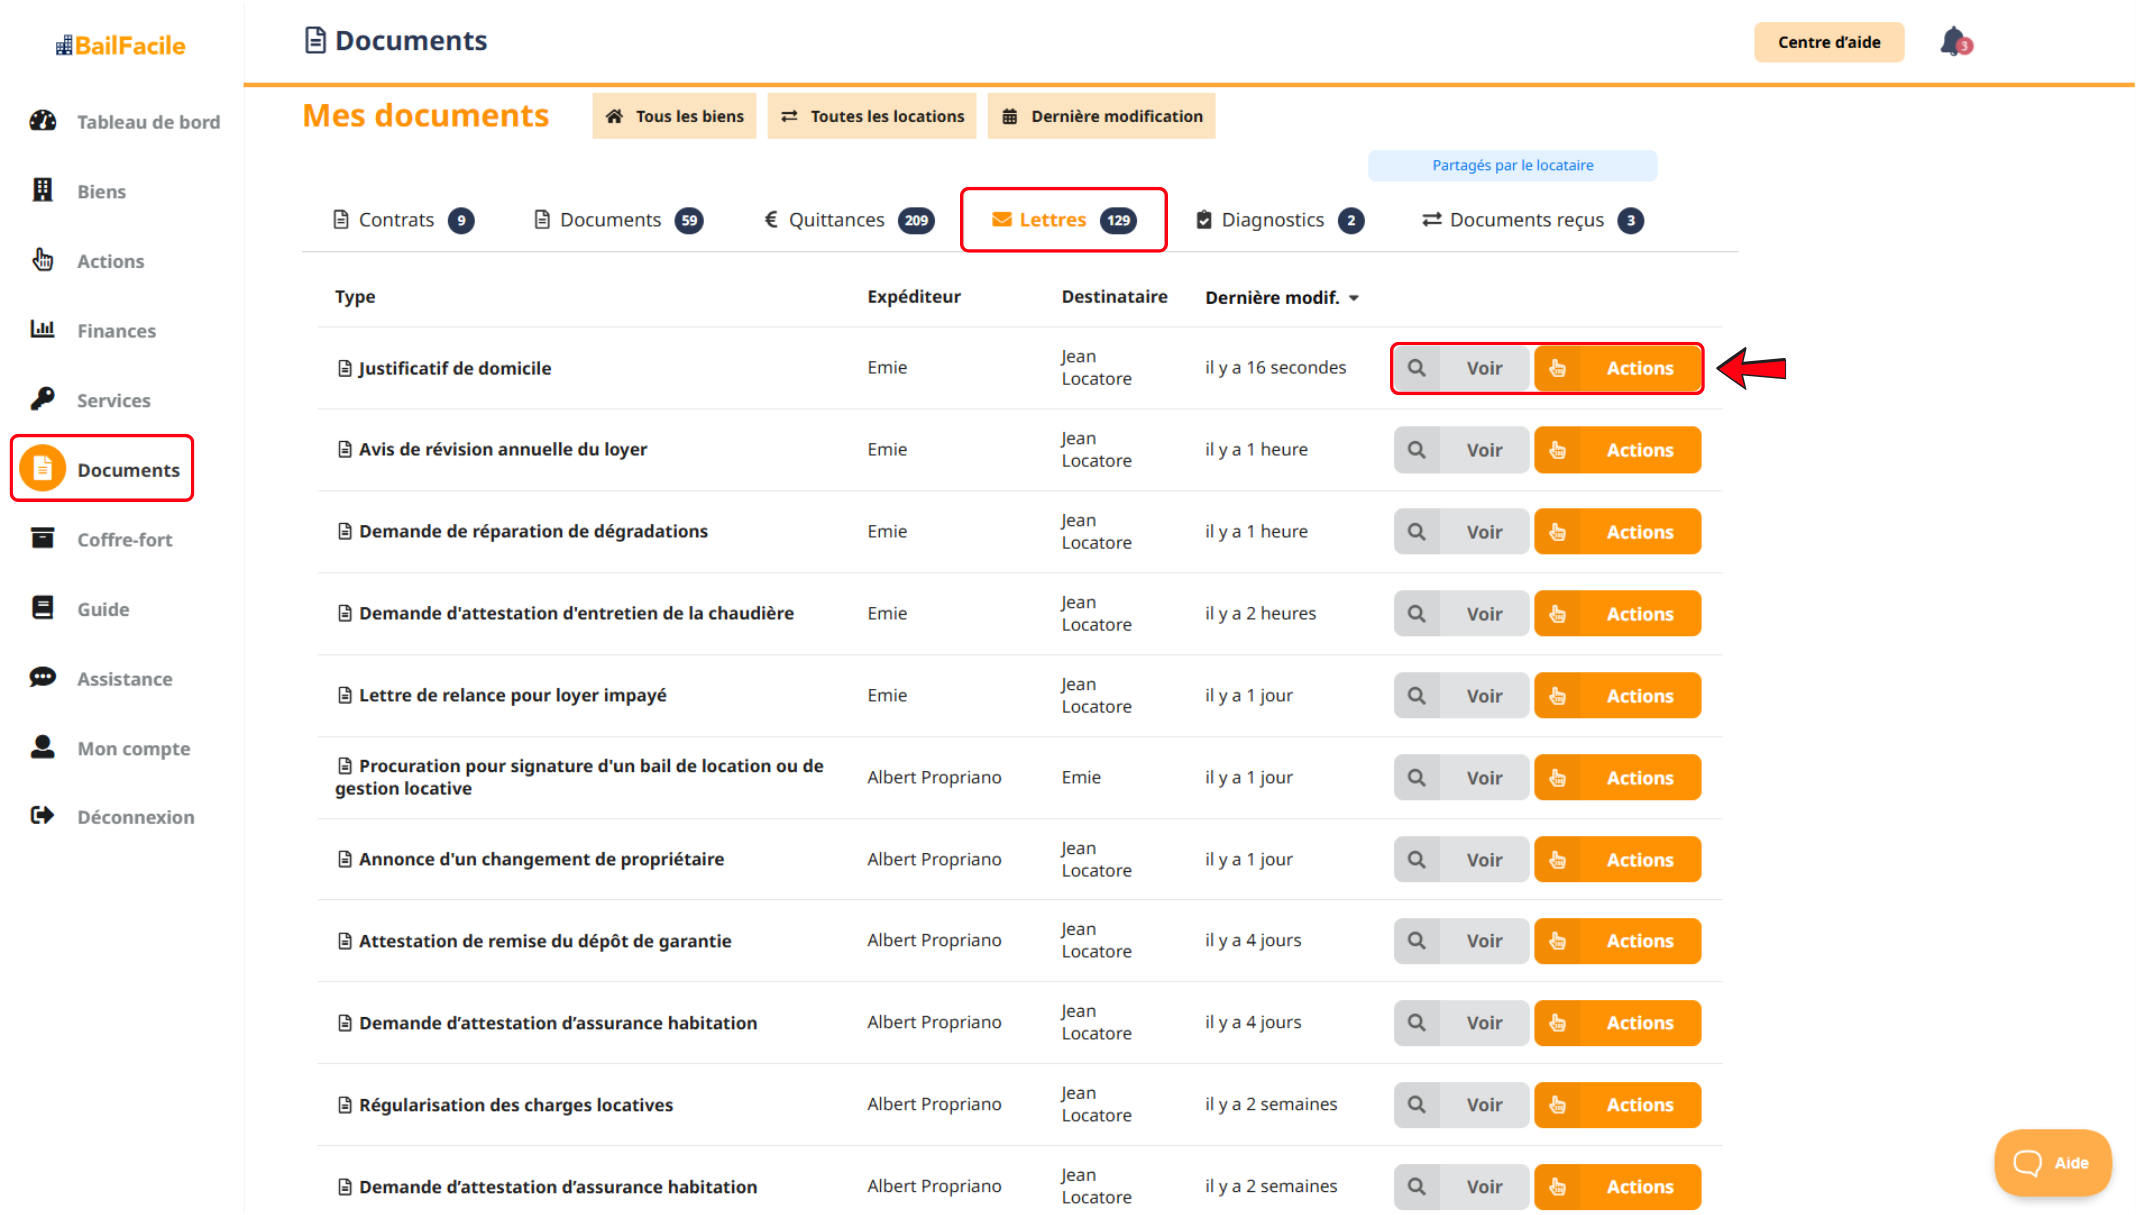Open Mon compte user icon
The width and height of the screenshot is (2136, 1215).
tap(43, 747)
